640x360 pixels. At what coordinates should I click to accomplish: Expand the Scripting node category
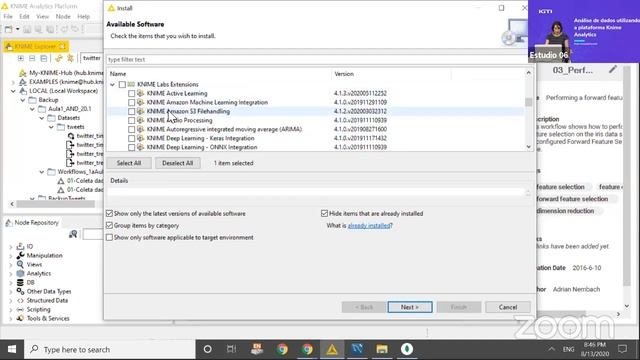pos(11,309)
